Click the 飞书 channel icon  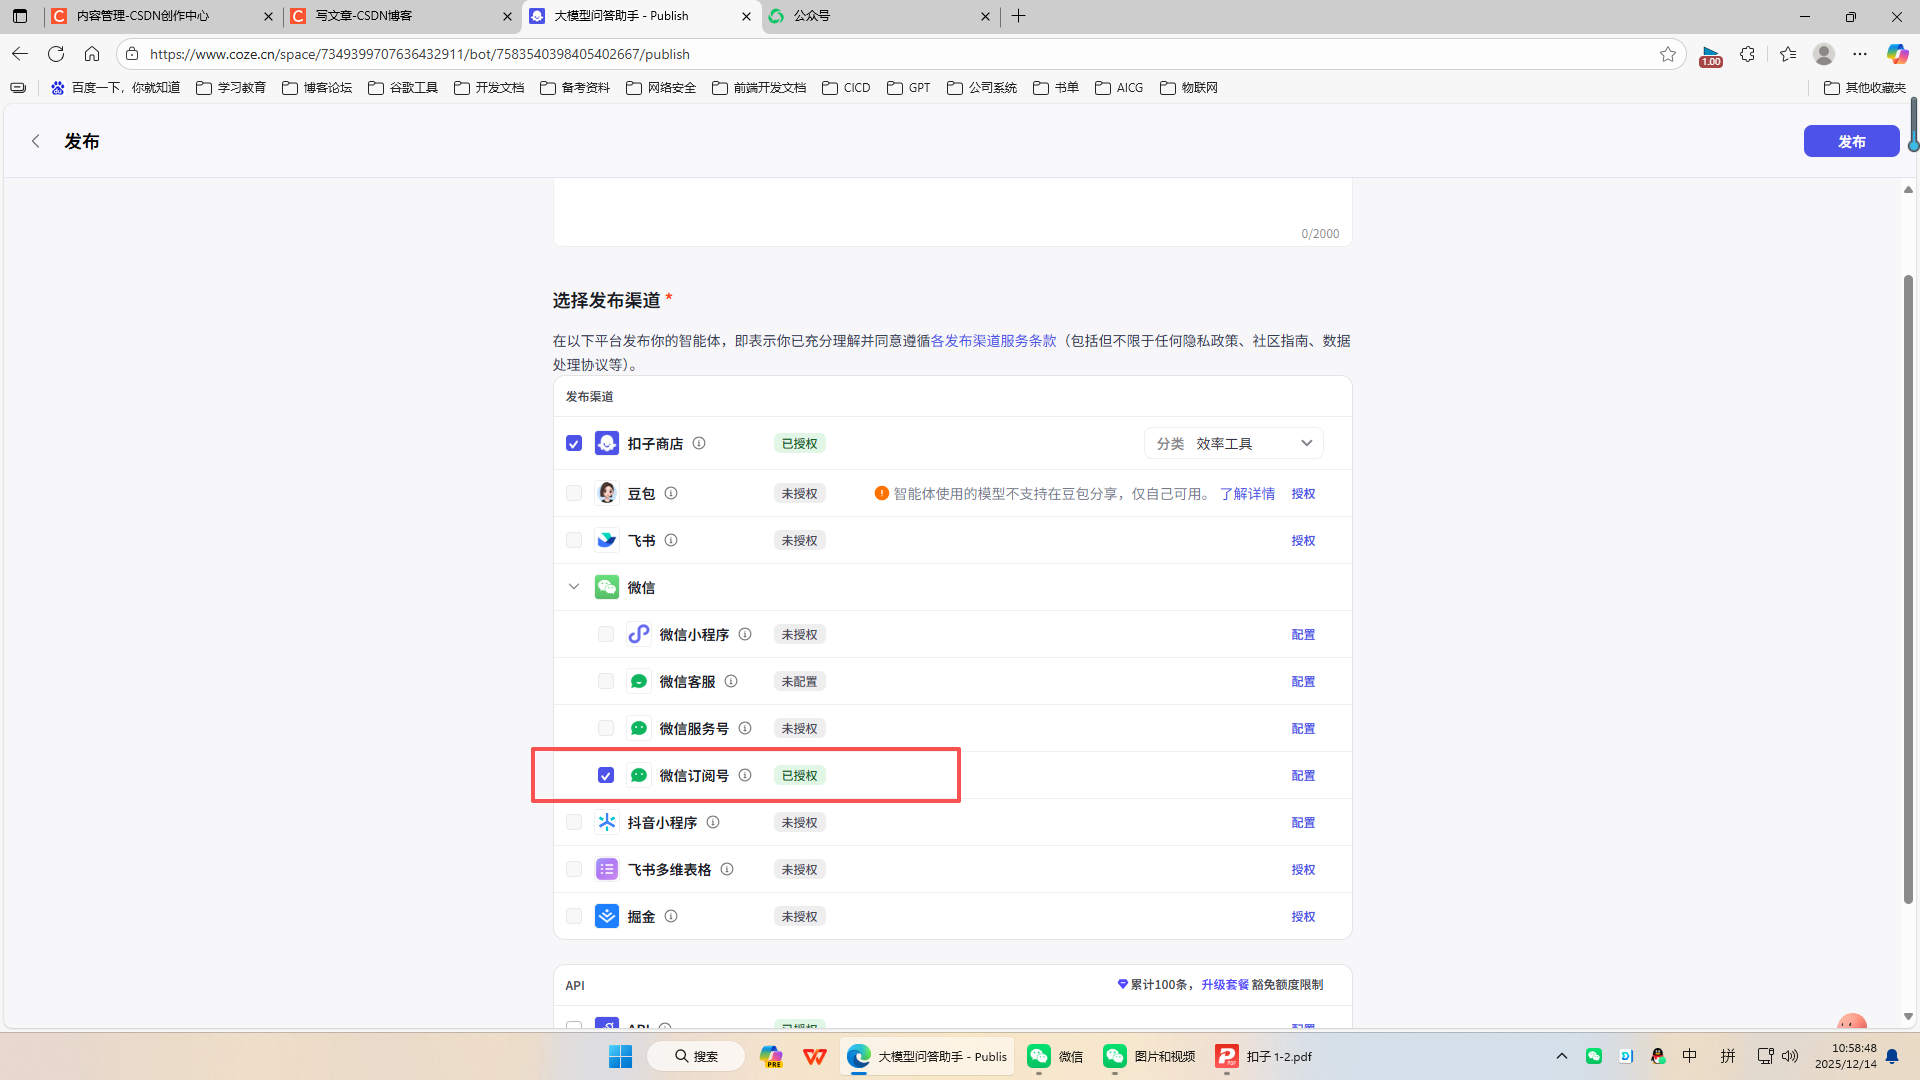tap(607, 540)
